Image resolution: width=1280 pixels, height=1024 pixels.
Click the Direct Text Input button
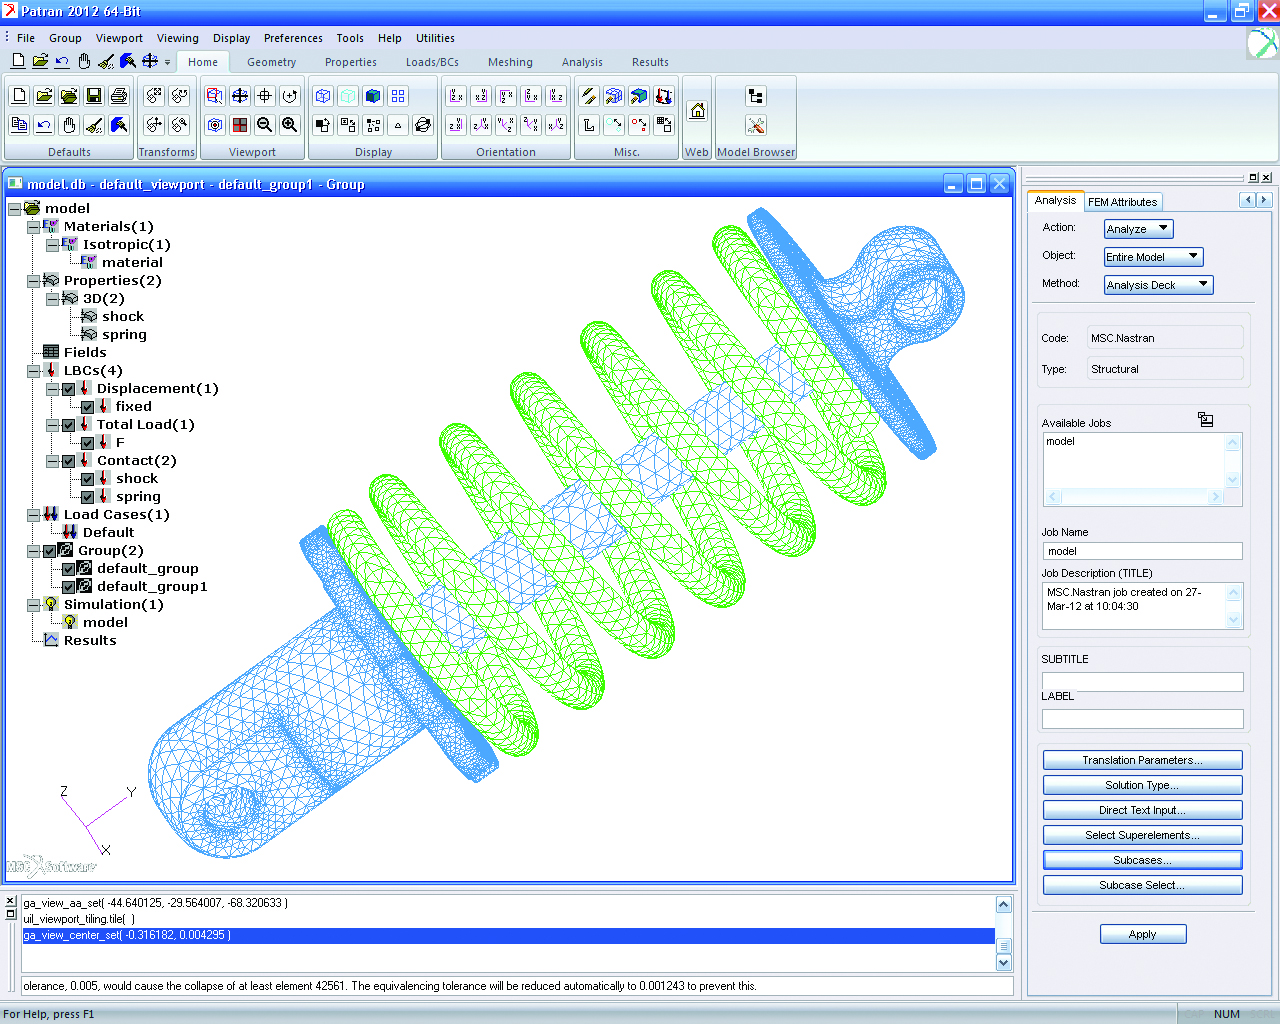[1142, 810]
